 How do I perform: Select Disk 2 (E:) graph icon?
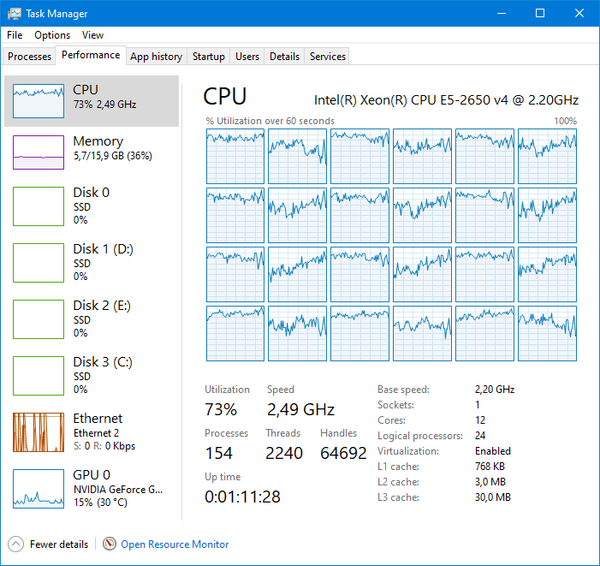[39, 319]
